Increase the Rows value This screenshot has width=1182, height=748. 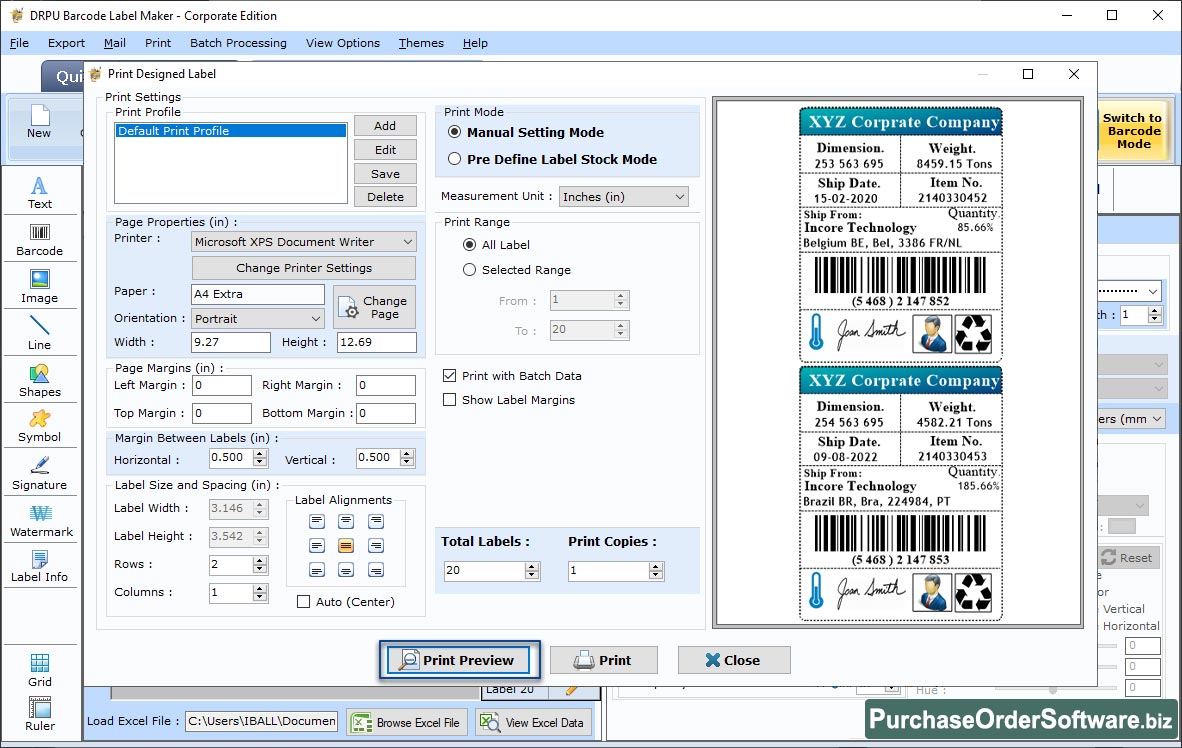click(261, 560)
